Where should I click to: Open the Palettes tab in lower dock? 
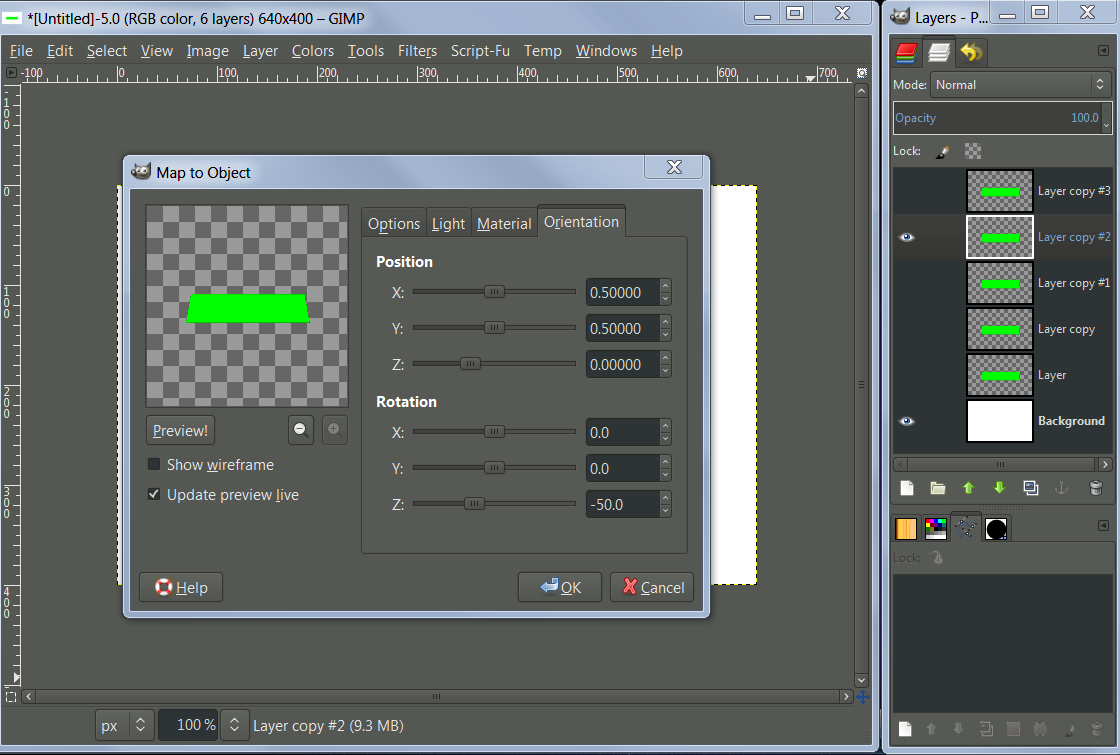tap(936, 529)
